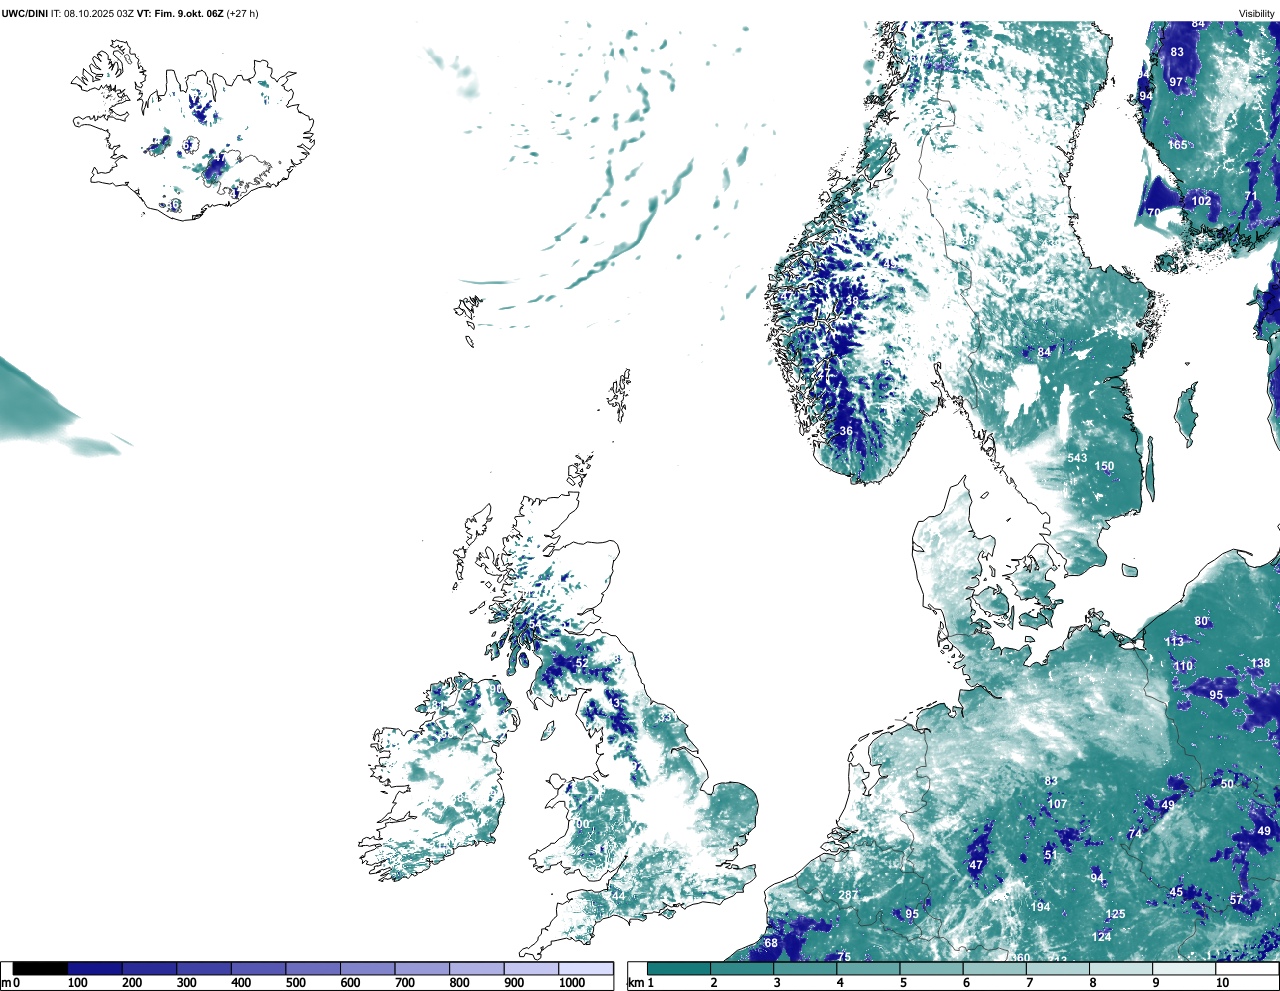This screenshot has height=991, width=1280.
Task: Click the '125' visibility value map label
Action: [x=1115, y=914]
